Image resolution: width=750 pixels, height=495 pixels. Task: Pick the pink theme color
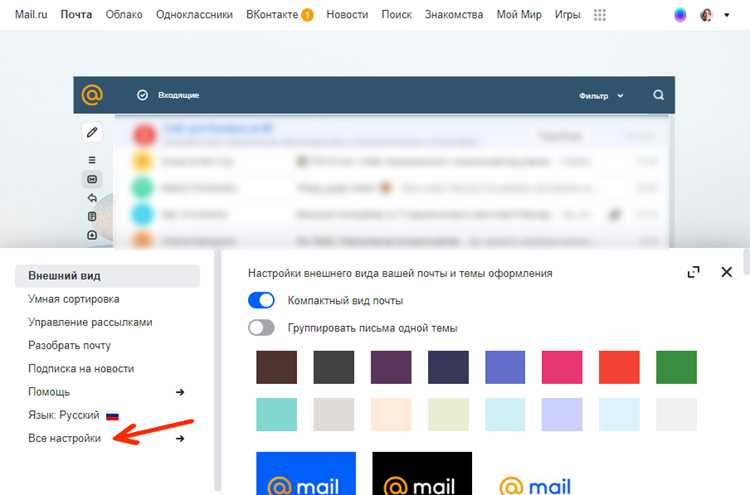pyautogui.click(x=562, y=367)
